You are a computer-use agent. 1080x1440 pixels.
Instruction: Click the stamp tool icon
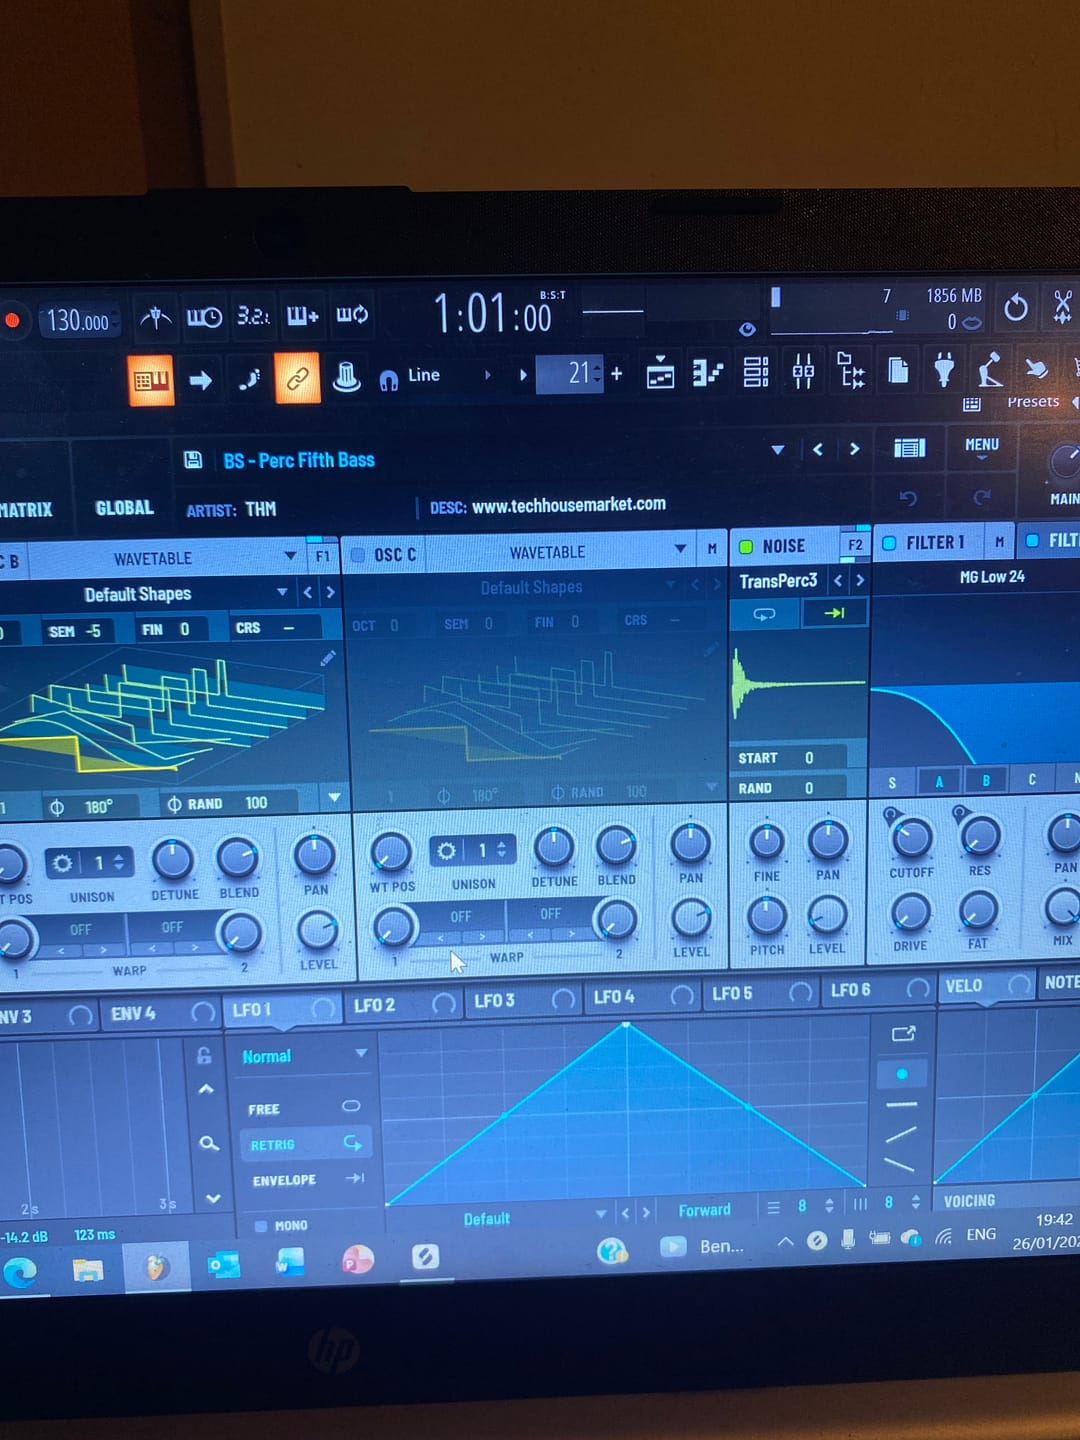346,377
